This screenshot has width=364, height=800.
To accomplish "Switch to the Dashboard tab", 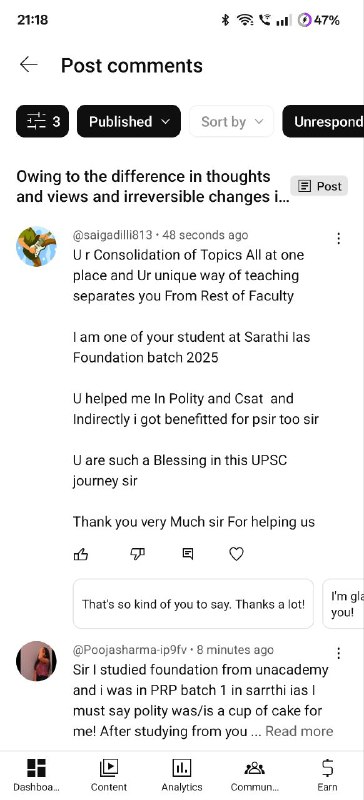I will (36, 774).
